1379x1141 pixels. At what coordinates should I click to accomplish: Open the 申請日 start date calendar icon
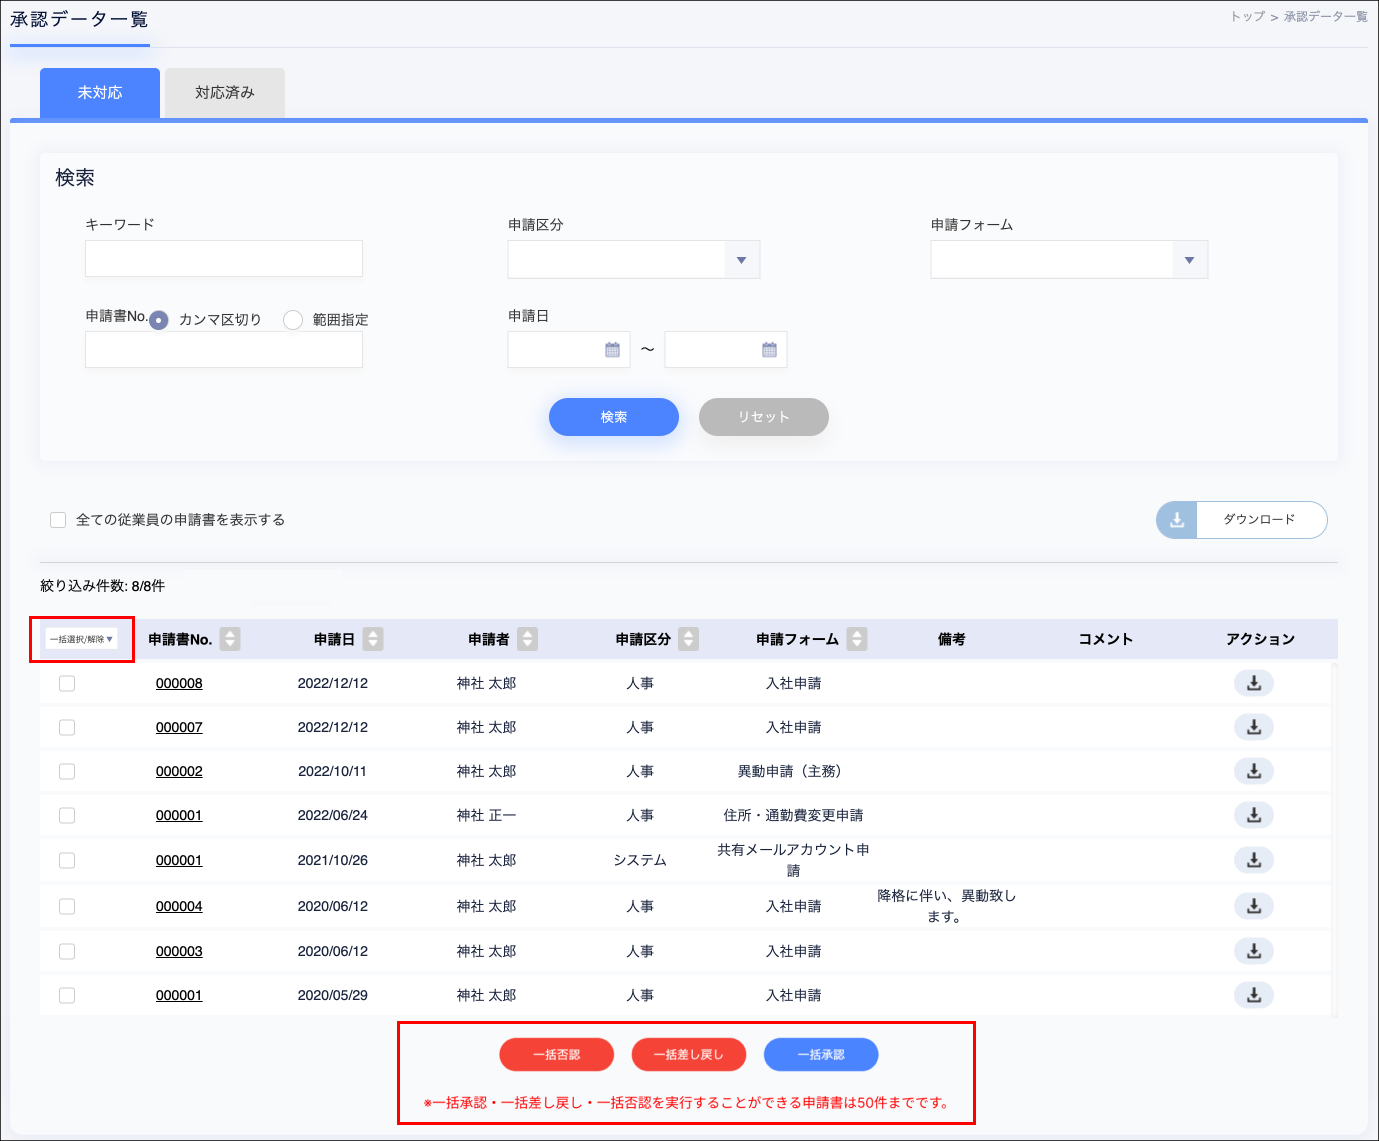612,350
